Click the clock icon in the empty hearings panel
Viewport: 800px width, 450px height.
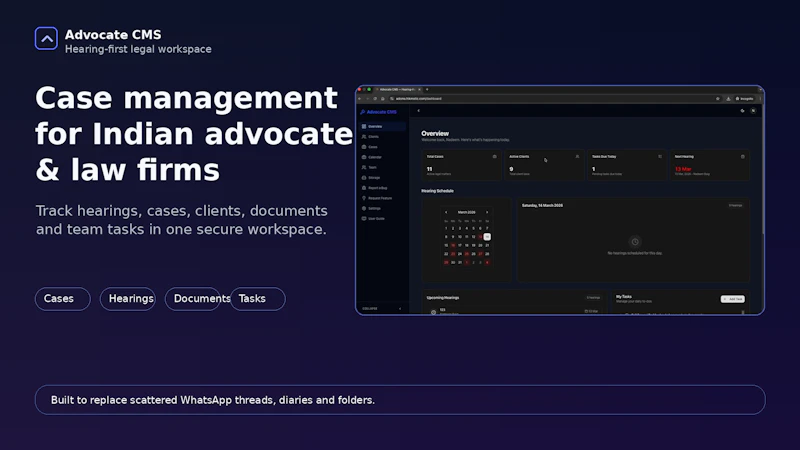click(x=635, y=242)
